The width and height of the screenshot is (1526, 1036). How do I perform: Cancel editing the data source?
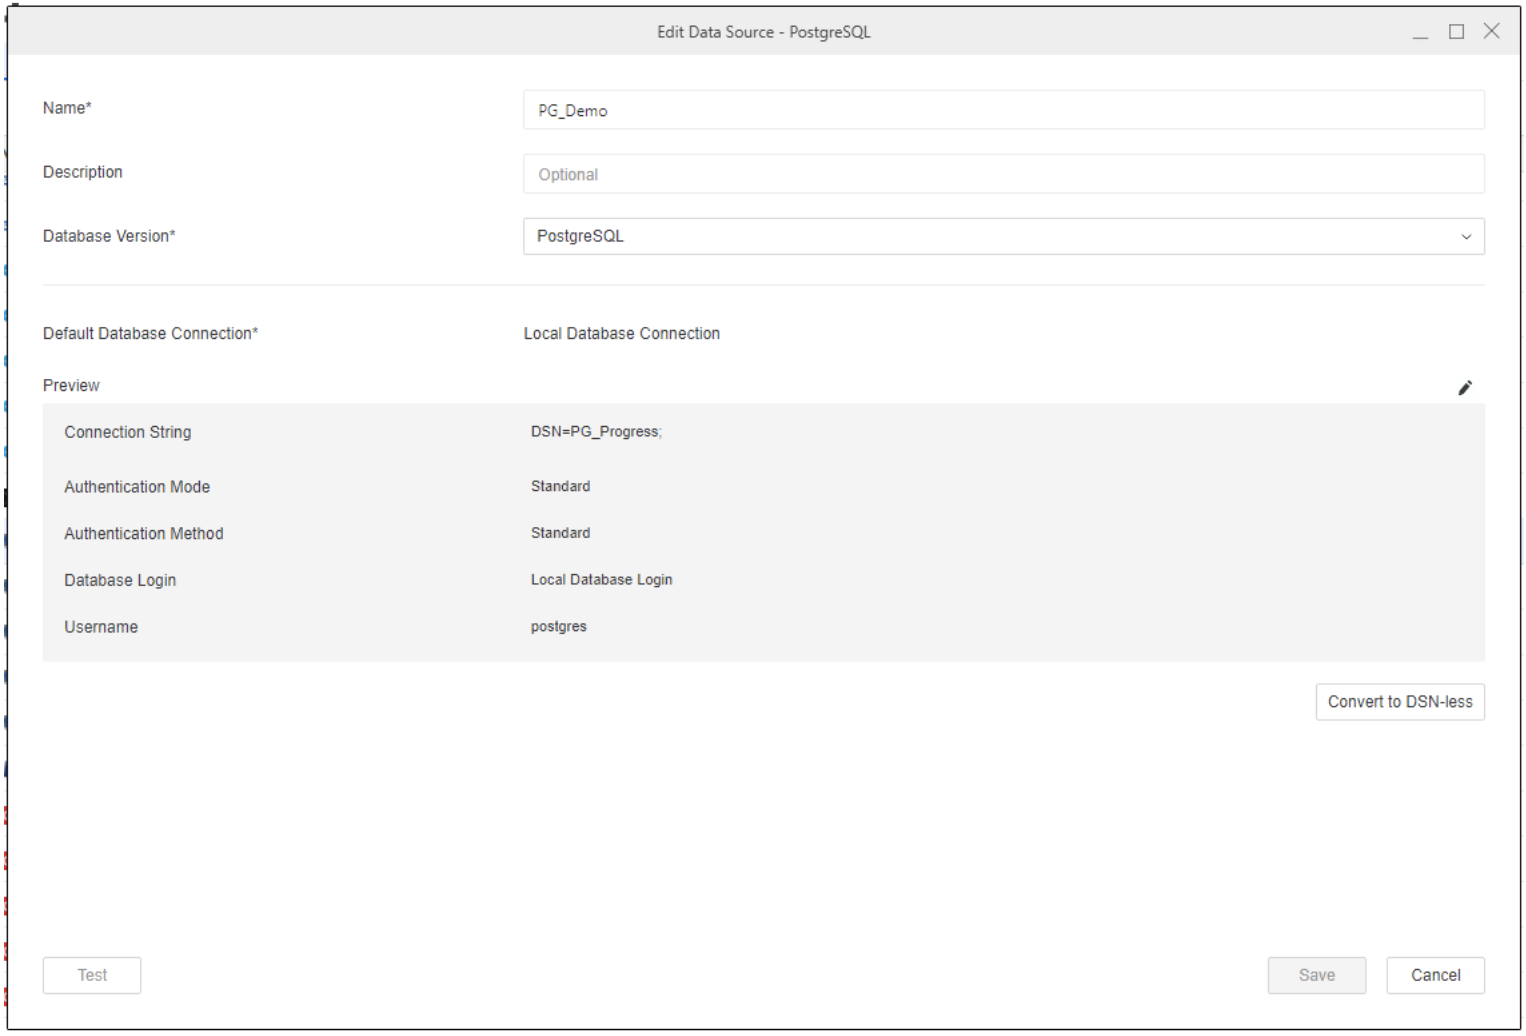(1435, 975)
